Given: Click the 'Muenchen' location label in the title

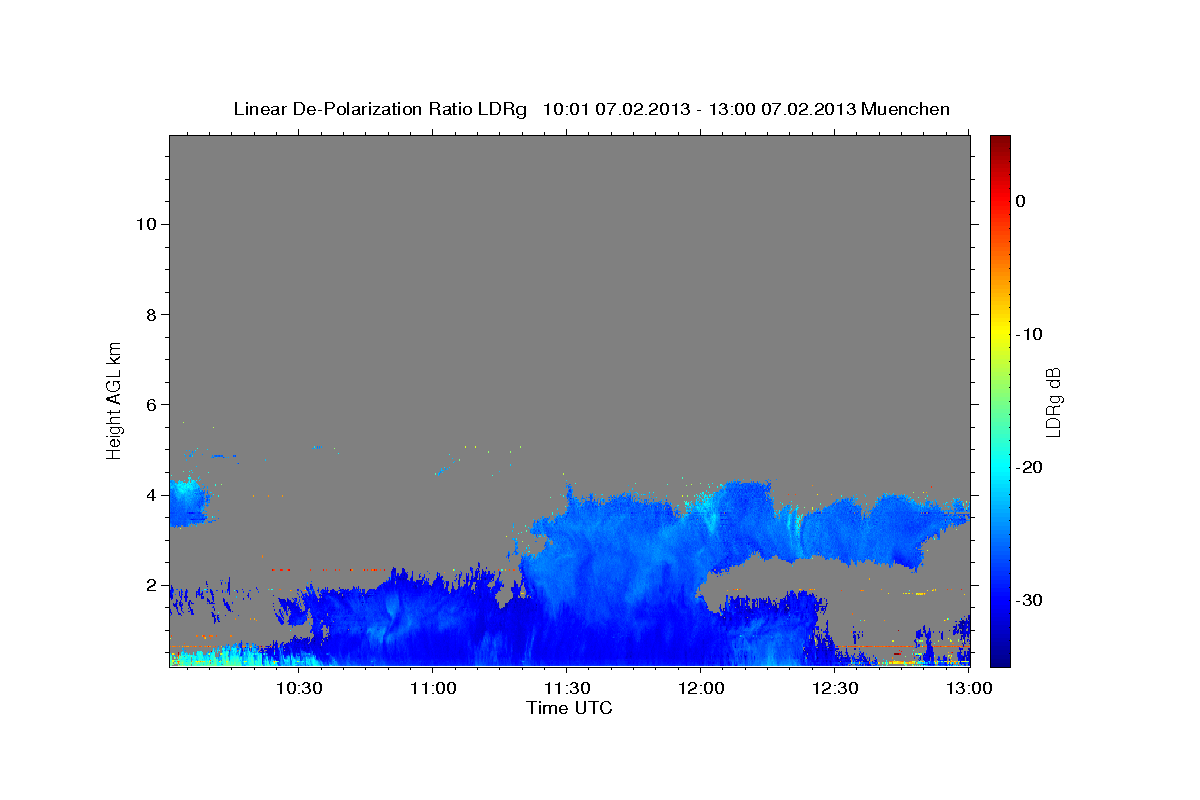Looking at the screenshot, I should [905, 109].
